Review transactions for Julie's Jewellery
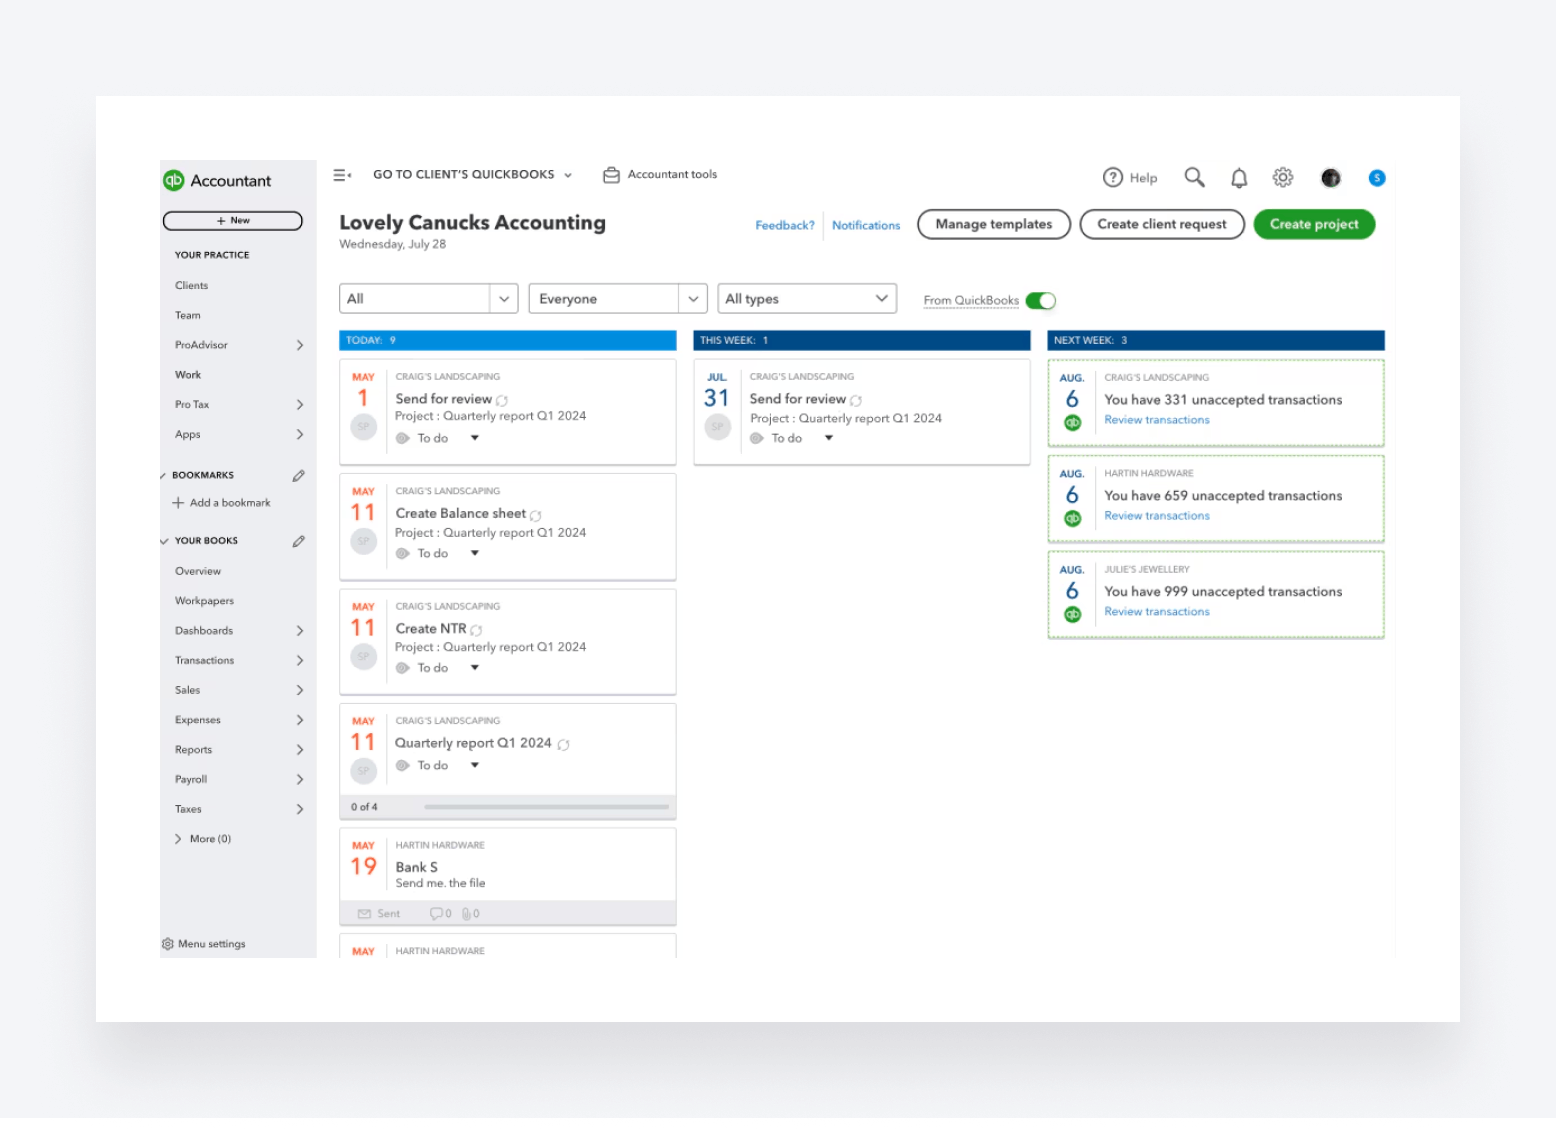 tap(1157, 612)
